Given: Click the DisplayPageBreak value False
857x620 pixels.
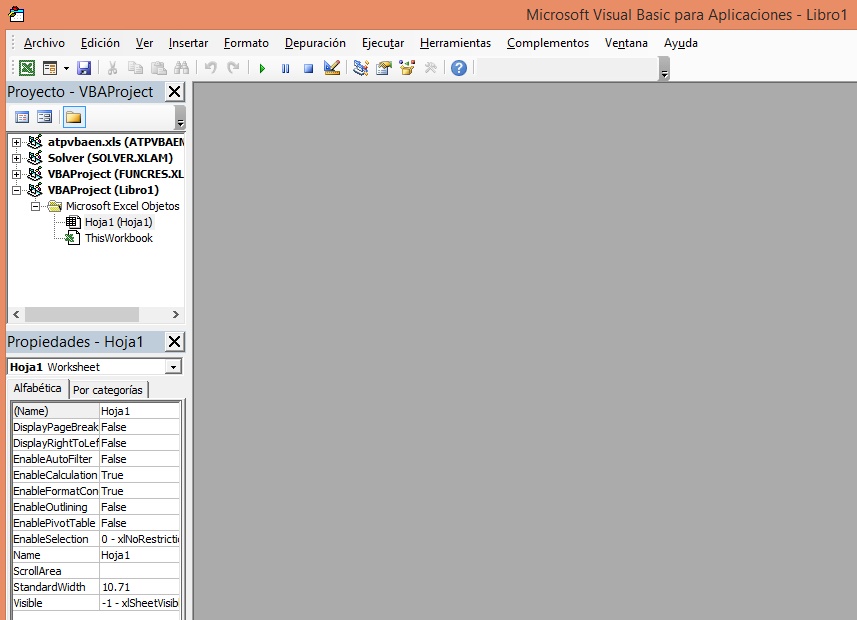Looking at the screenshot, I should [x=139, y=427].
